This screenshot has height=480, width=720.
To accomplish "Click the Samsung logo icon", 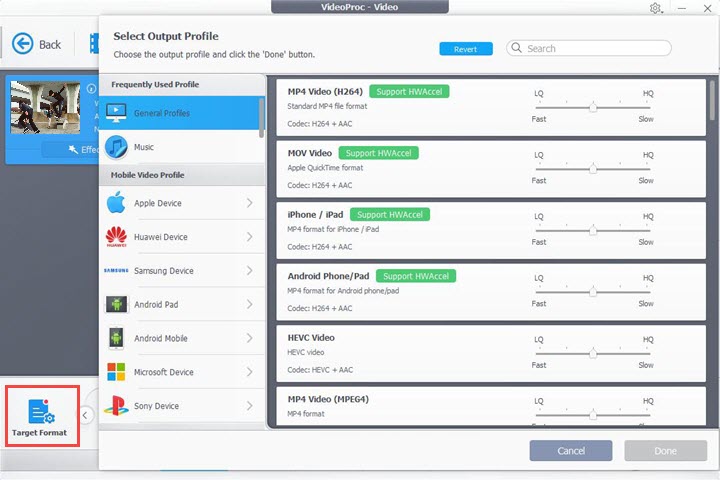I will [116, 271].
